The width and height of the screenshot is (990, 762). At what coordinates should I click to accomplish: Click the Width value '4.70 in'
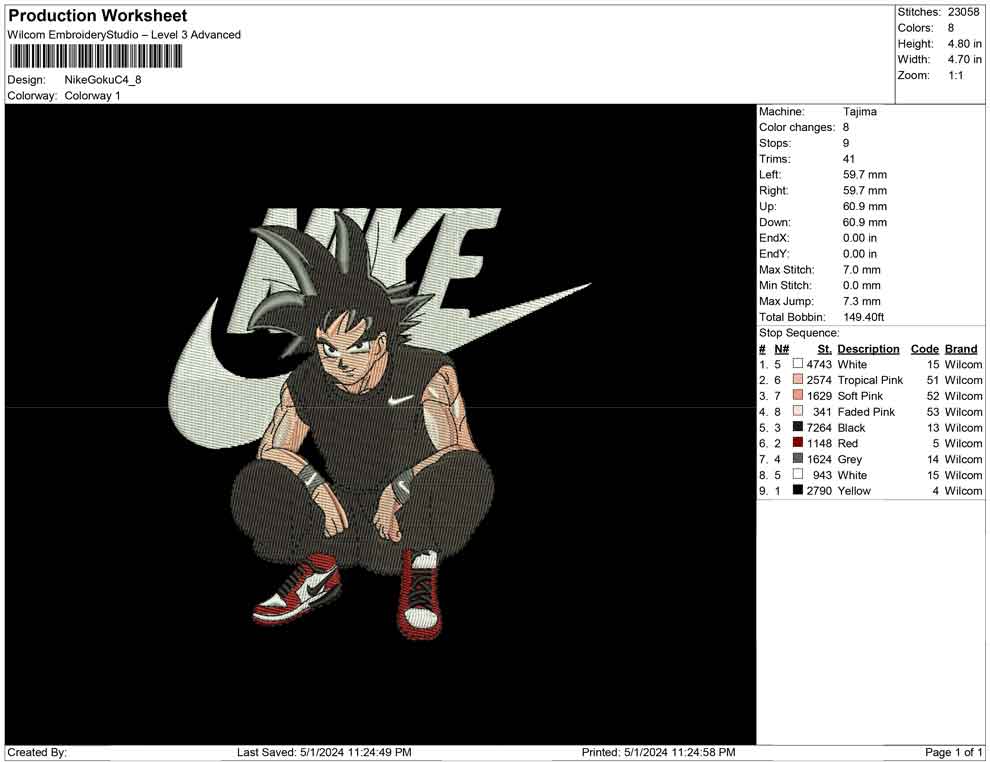tap(964, 59)
